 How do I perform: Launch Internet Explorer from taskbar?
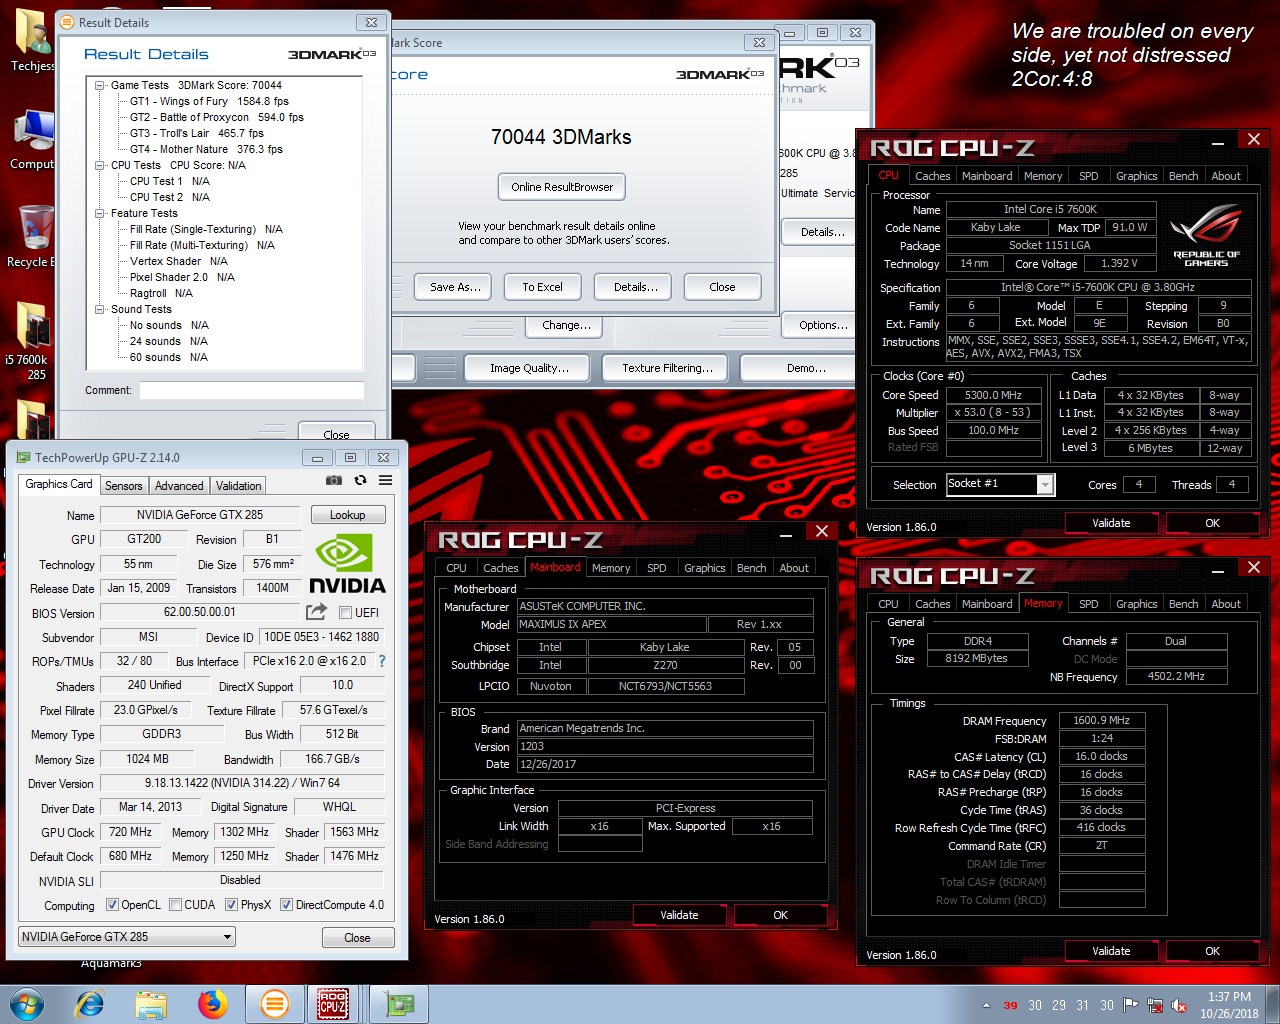pyautogui.click(x=90, y=1004)
